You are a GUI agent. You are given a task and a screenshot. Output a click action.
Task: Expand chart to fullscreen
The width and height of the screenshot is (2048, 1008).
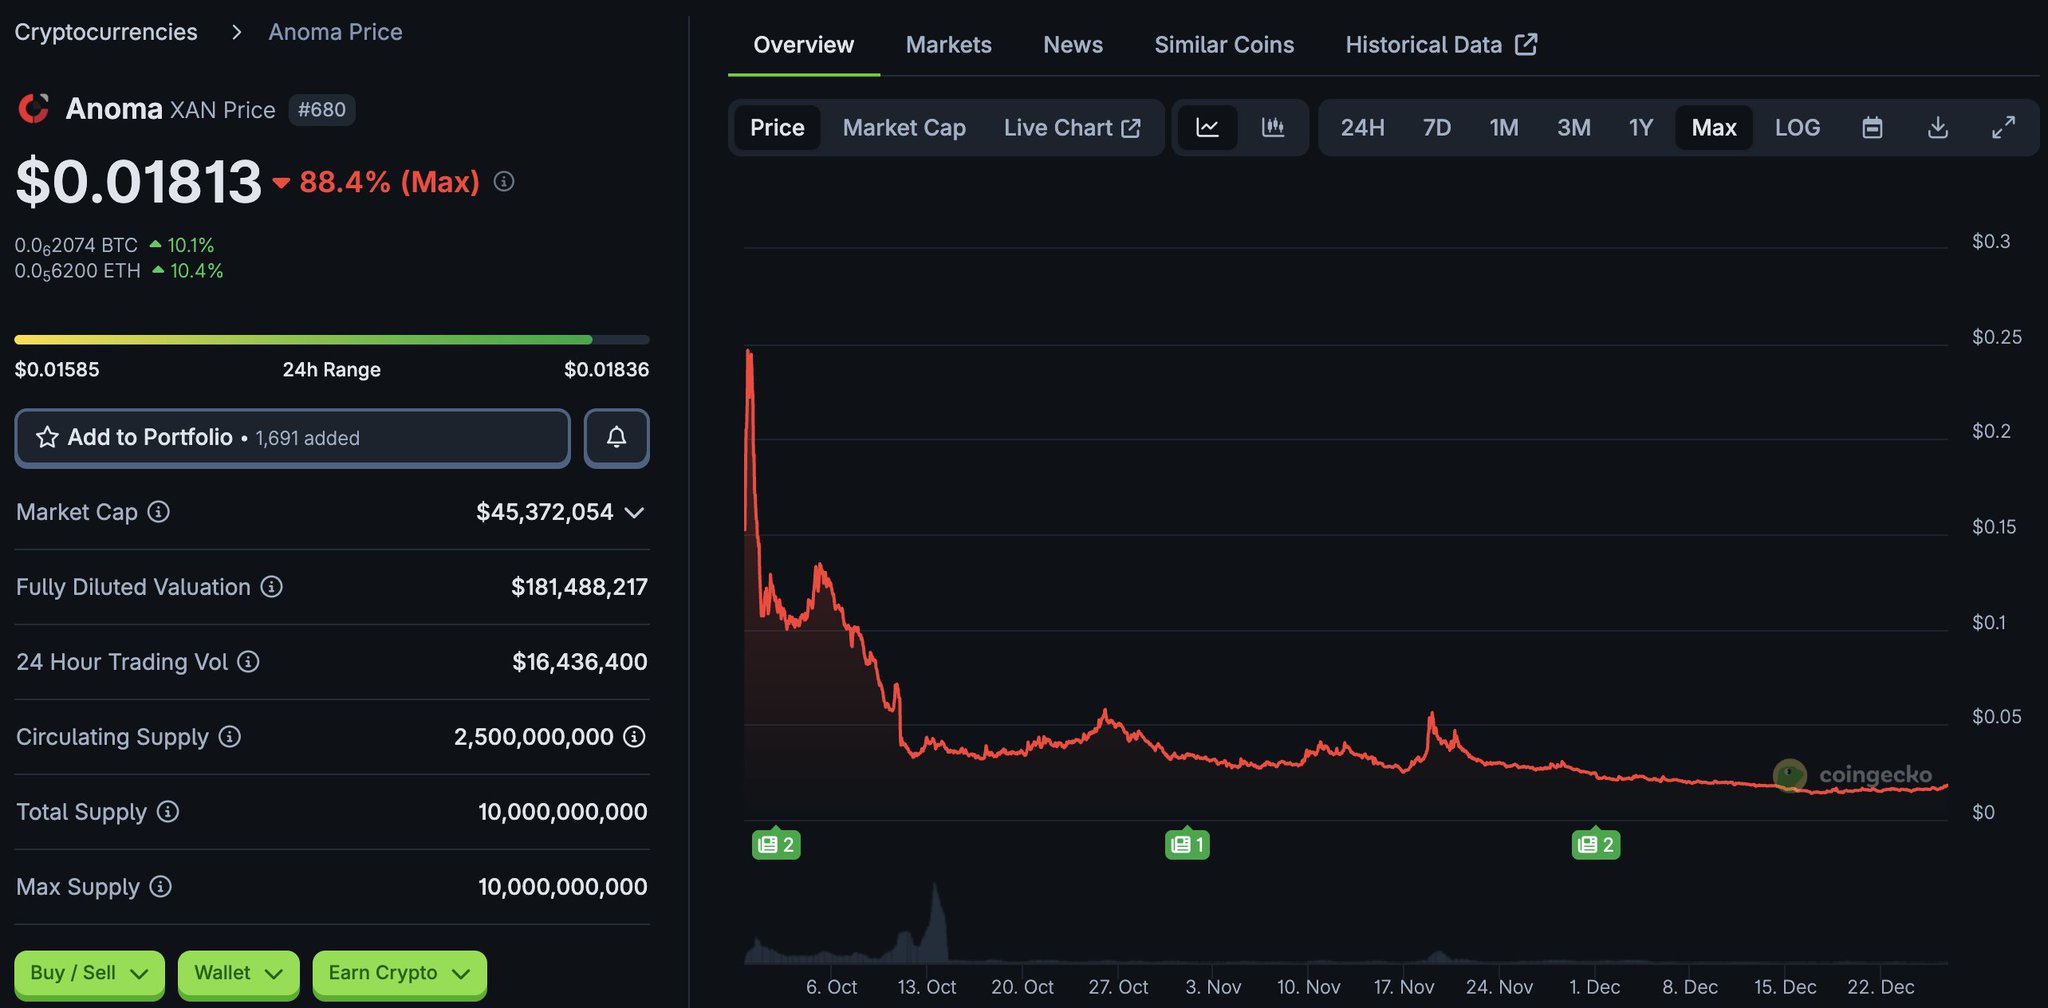coord(2003,128)
